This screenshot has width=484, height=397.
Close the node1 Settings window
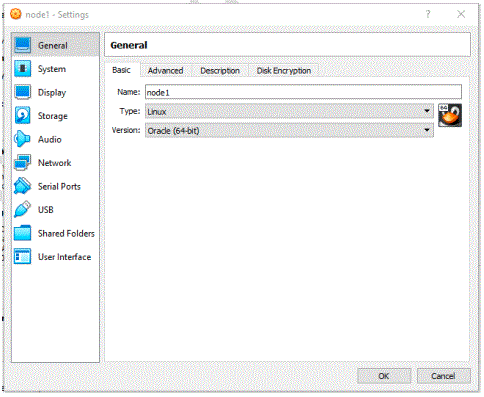click(461, 14)
